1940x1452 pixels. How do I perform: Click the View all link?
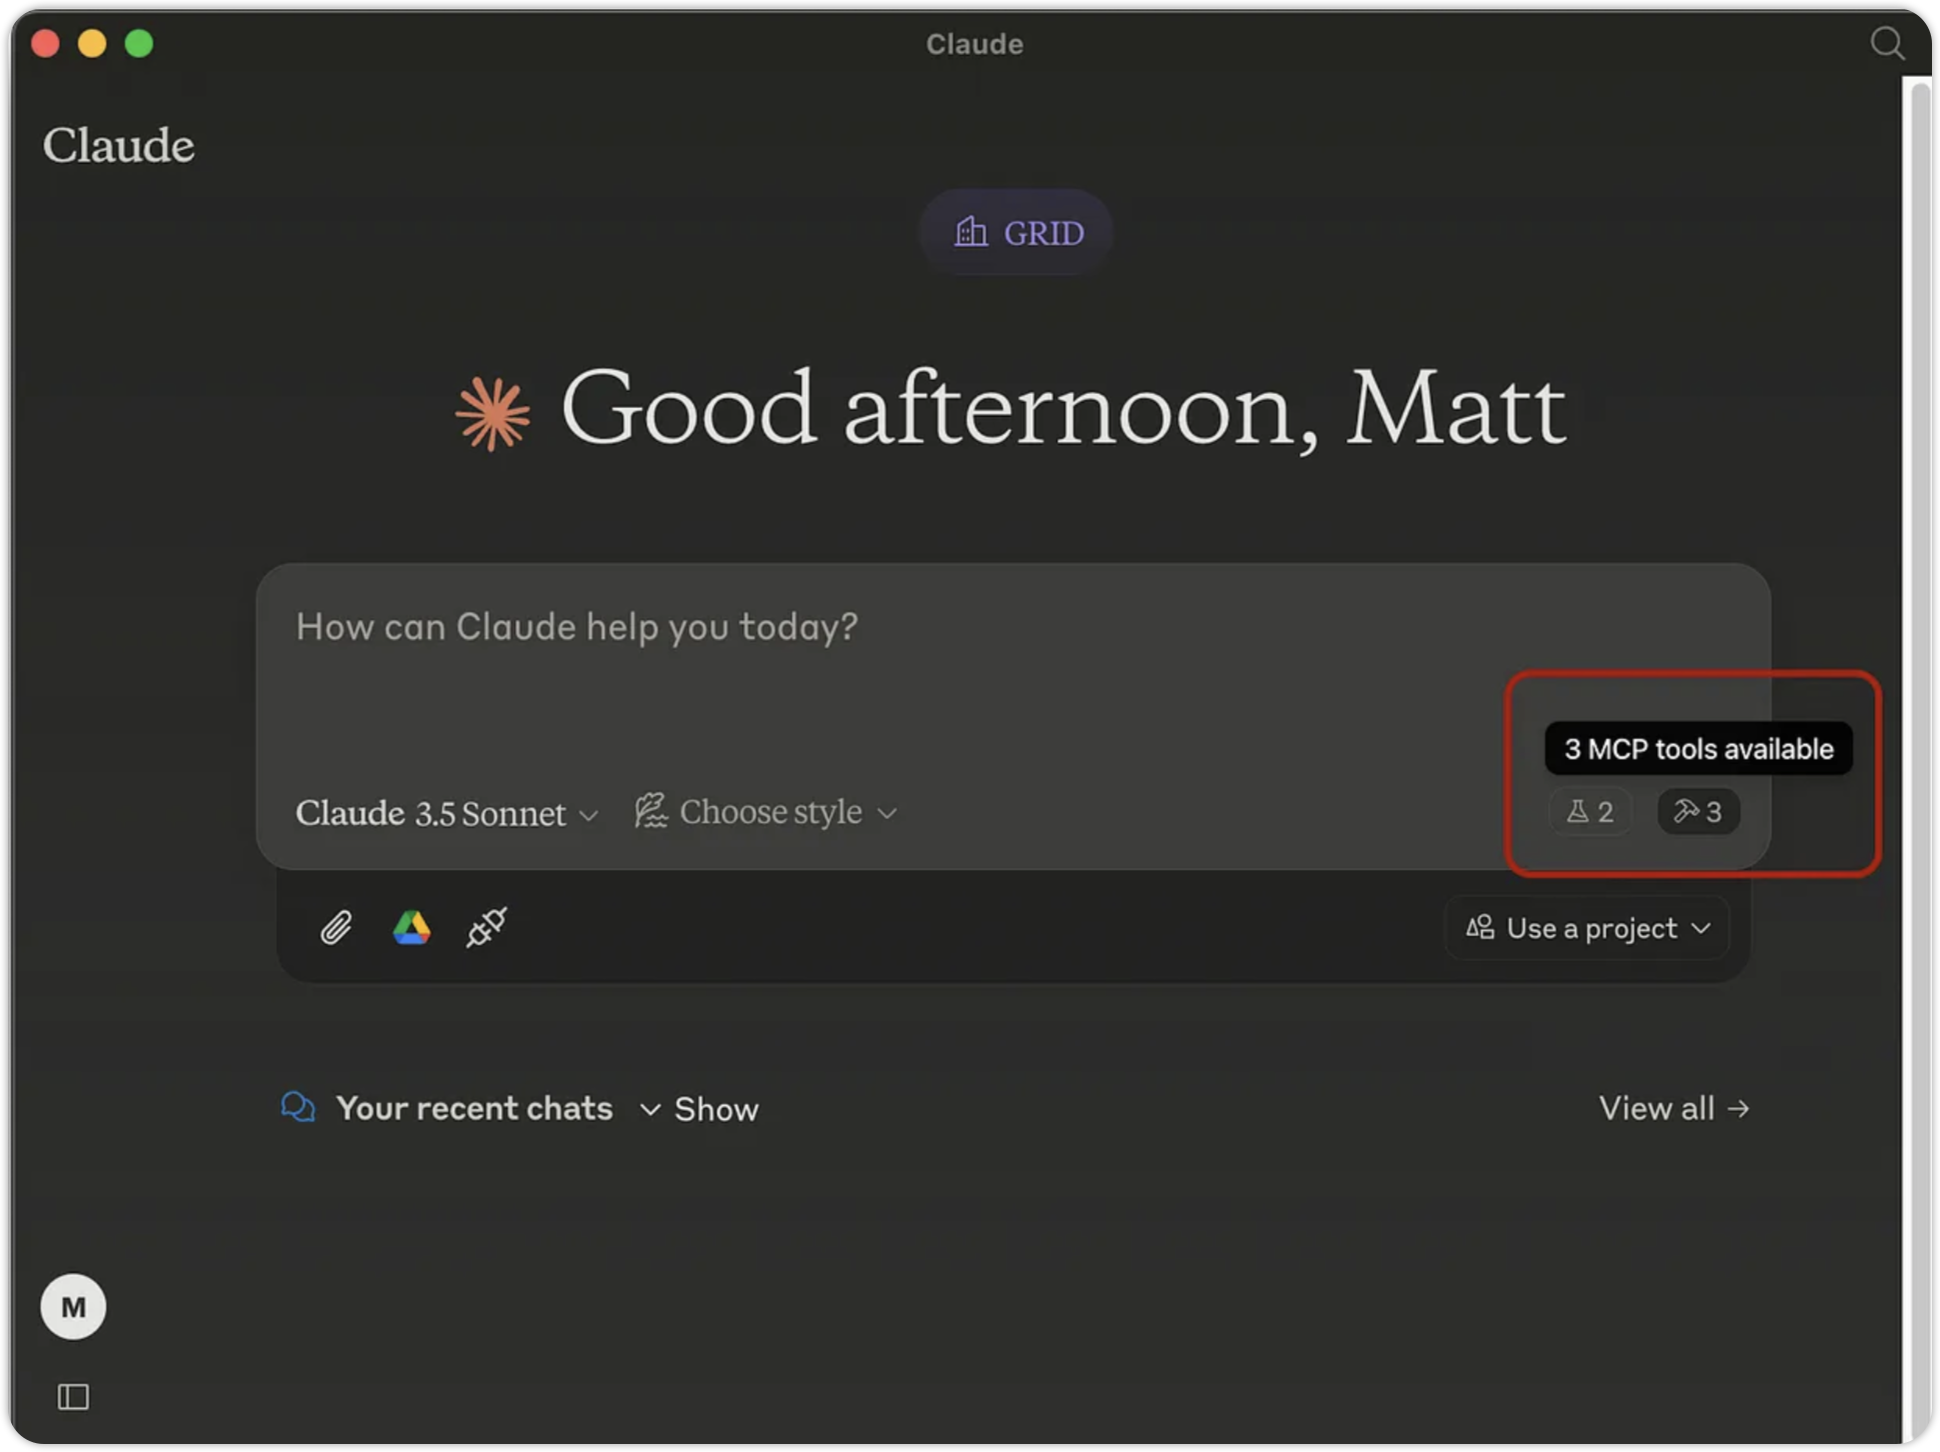point(1674,1108)
